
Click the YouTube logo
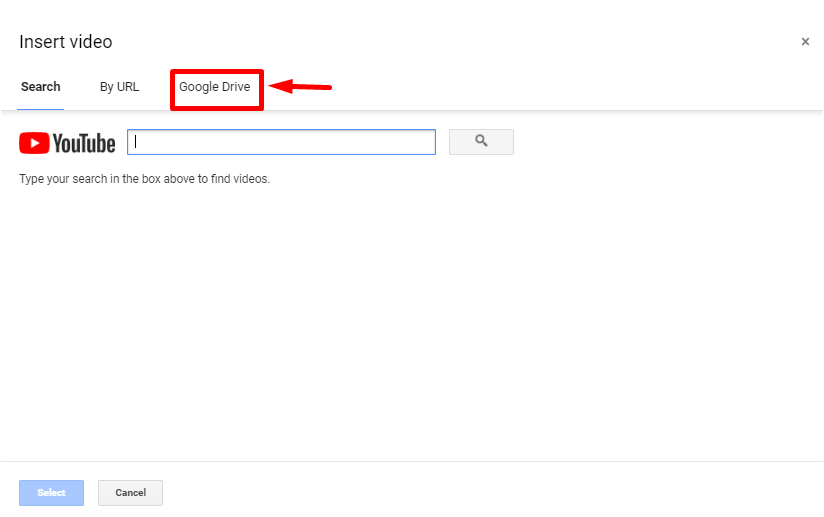67,143
